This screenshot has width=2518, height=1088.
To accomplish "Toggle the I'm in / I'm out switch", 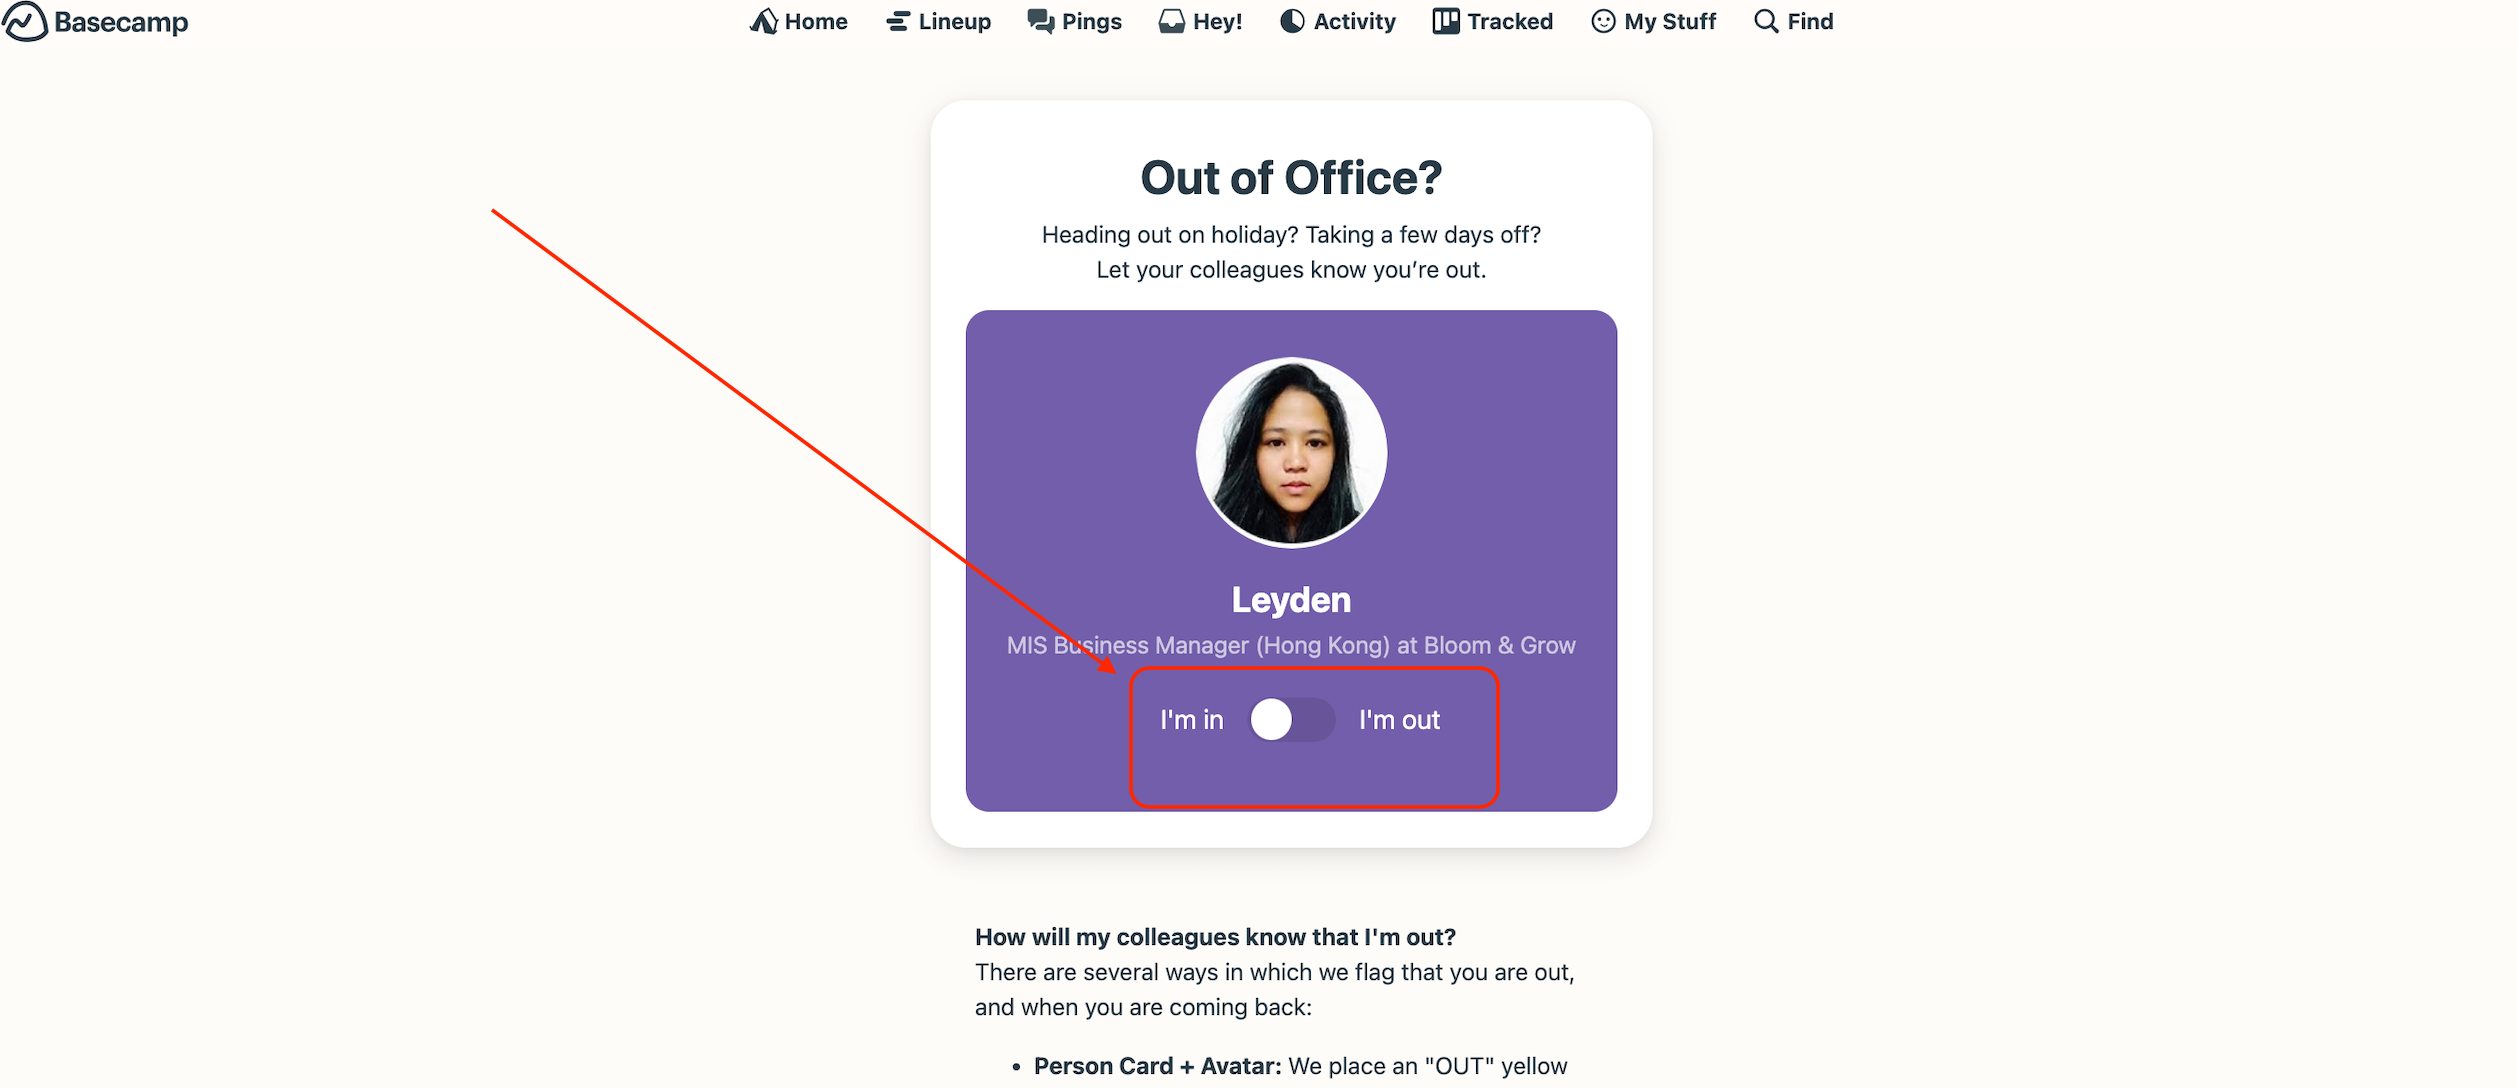I will point(1292,719).
